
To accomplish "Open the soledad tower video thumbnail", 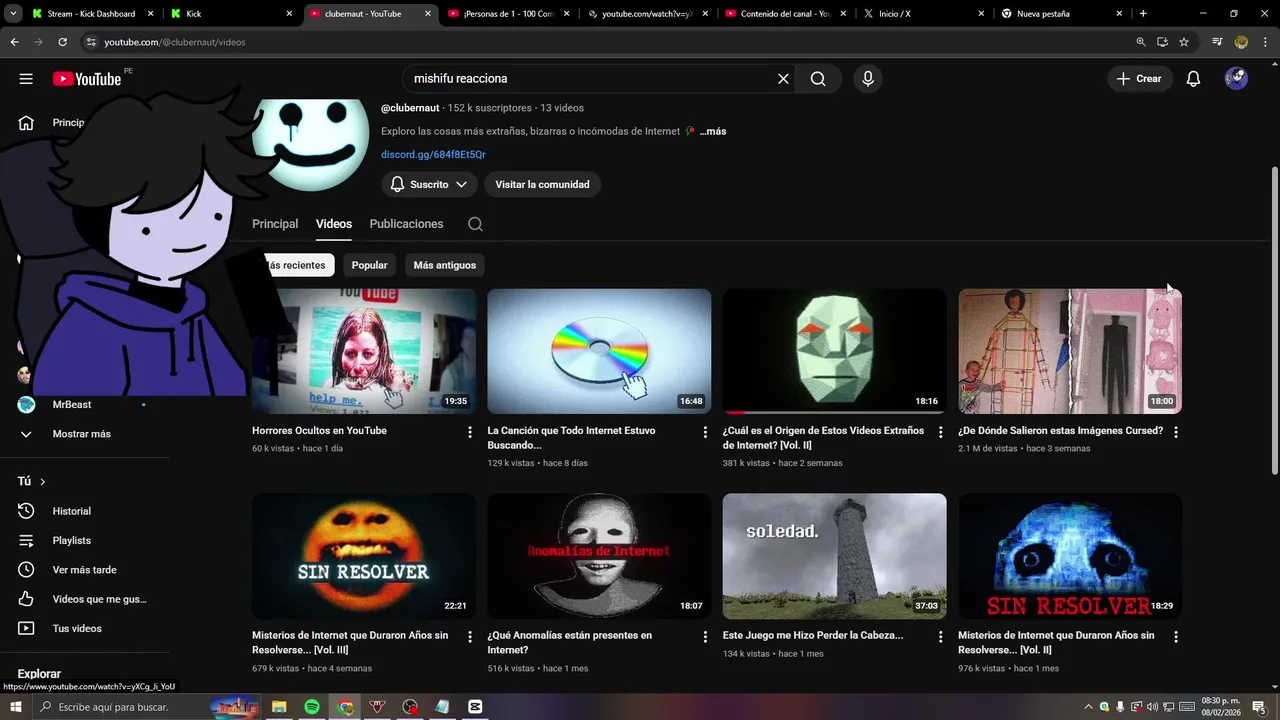I will click(834, 556).
